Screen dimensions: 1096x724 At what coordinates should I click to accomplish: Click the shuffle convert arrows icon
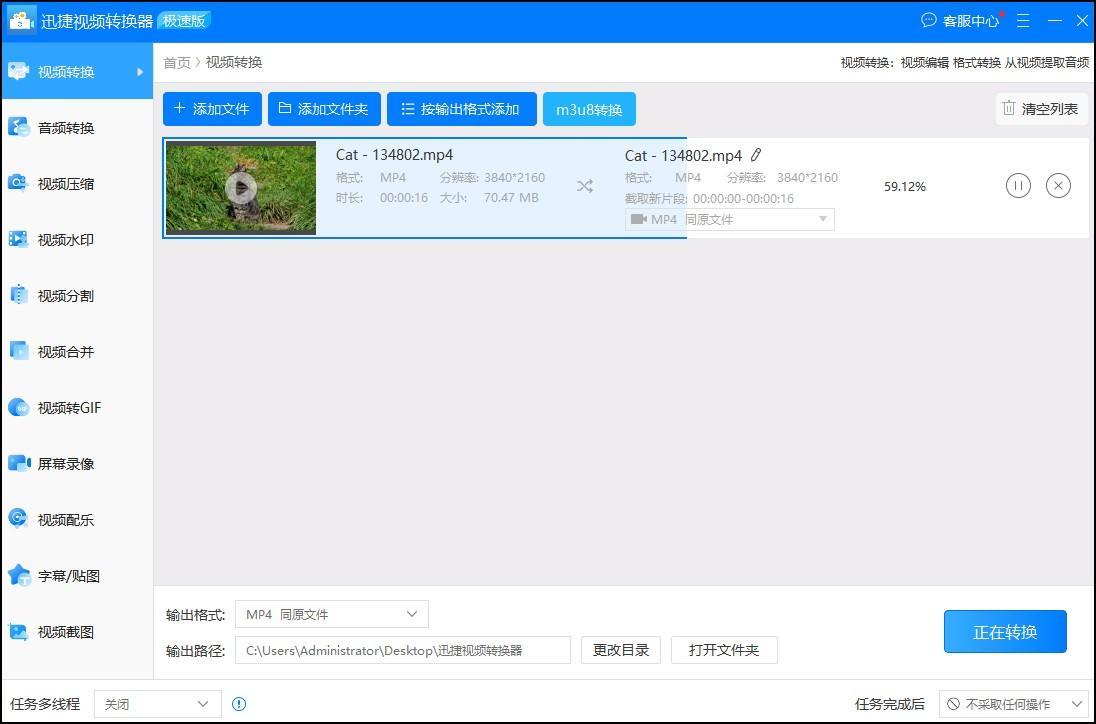coord(585,186)
